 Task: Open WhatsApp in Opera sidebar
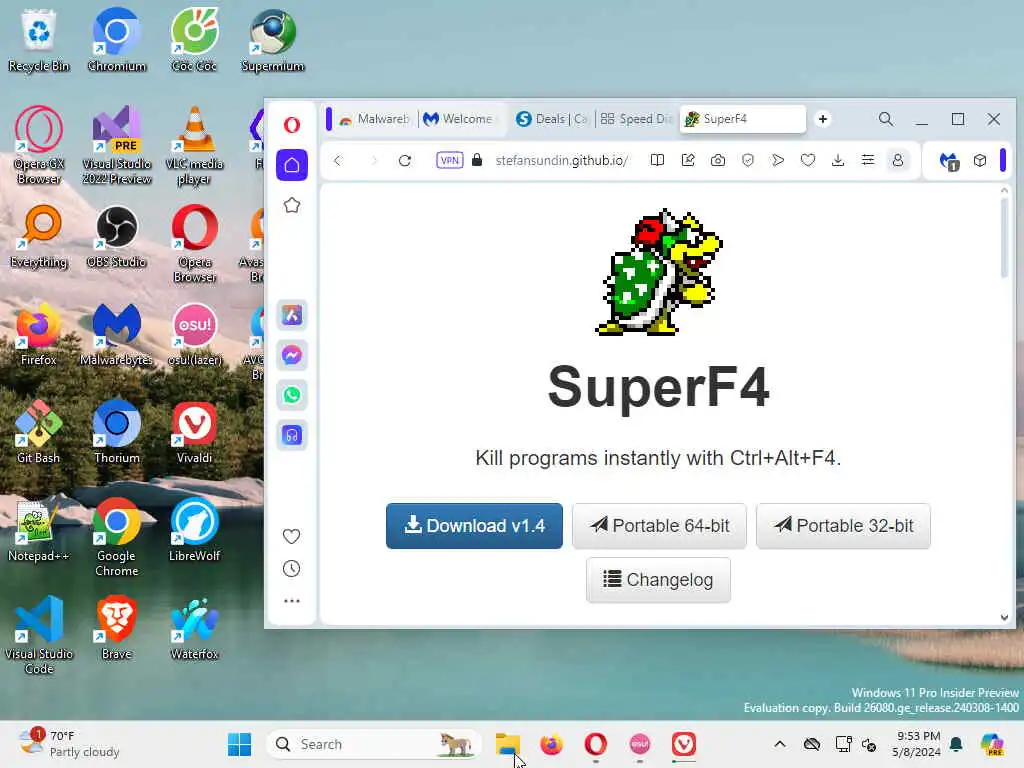[x=292, y=395]
